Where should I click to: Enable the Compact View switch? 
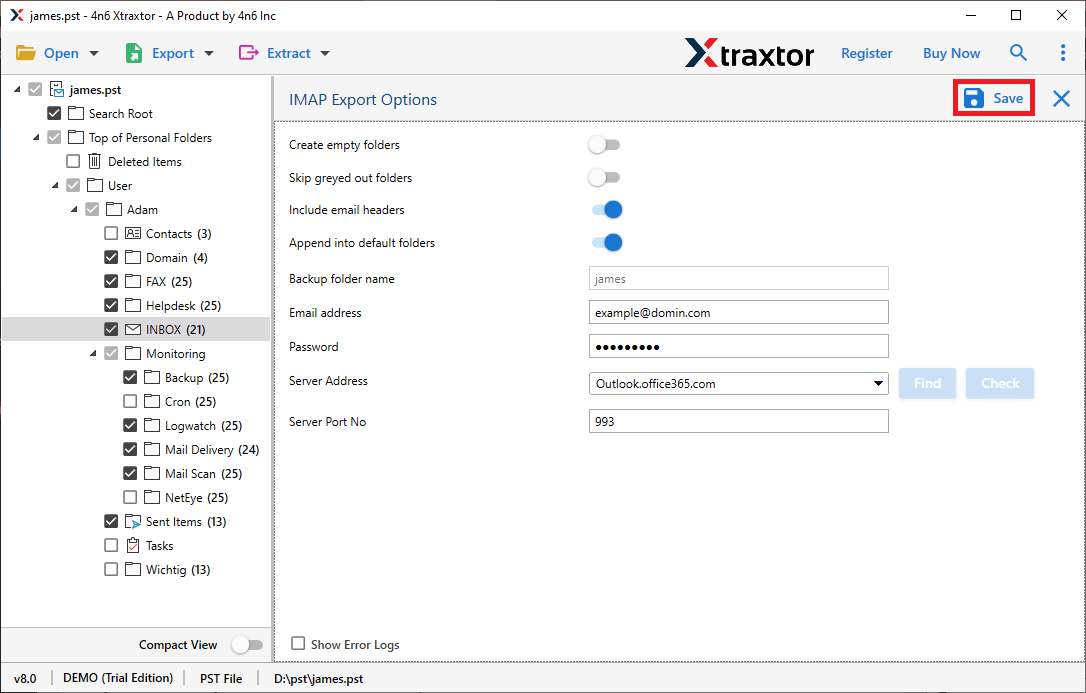(x=247, y=645)
